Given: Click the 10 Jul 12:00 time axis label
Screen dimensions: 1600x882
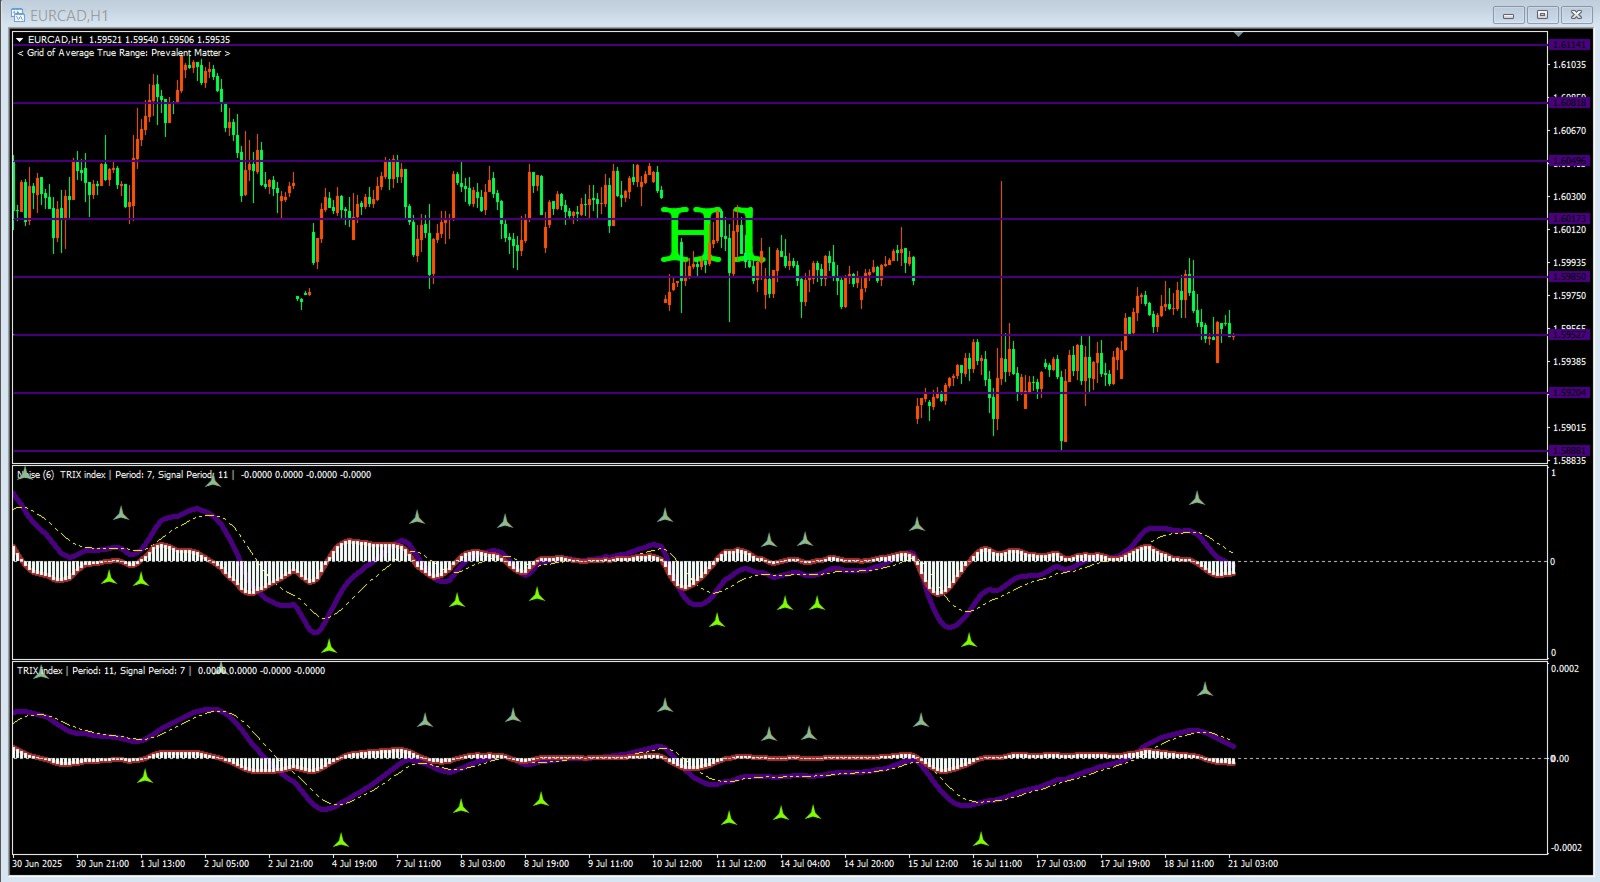Looking at the screenshot, I should click(x=677, y=864).
